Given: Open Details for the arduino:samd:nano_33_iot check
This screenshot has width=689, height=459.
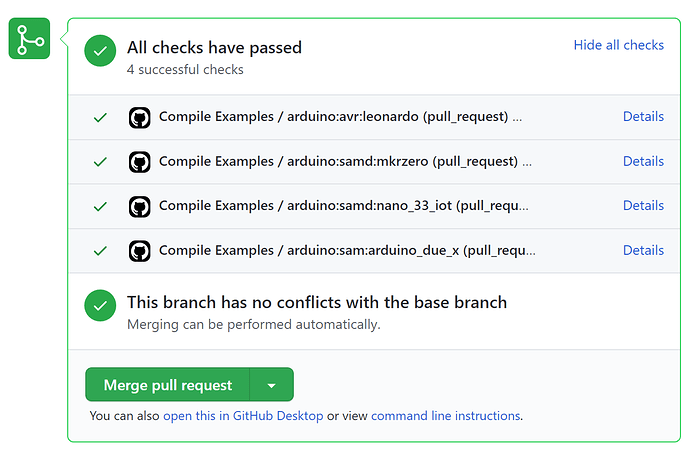Looking at the screenshot, I should 643,206.
